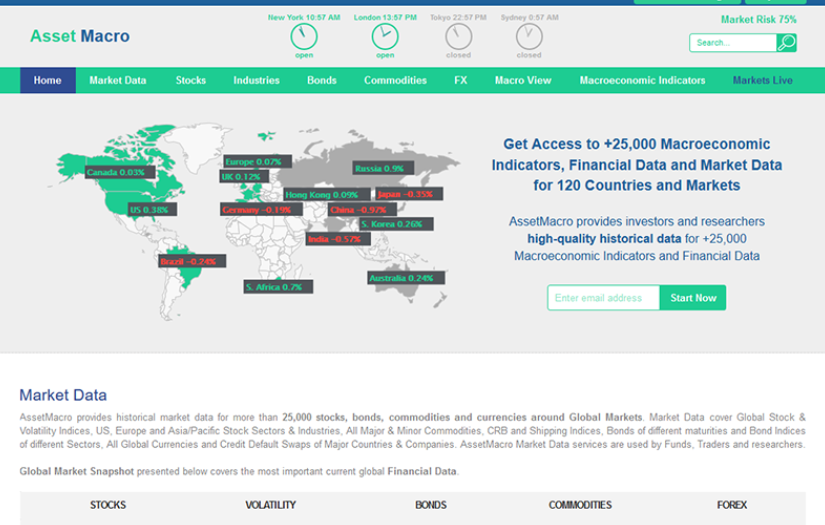Open the Bonds menu
The width and height of the screenshot is (825, 525).
(321, 80)
